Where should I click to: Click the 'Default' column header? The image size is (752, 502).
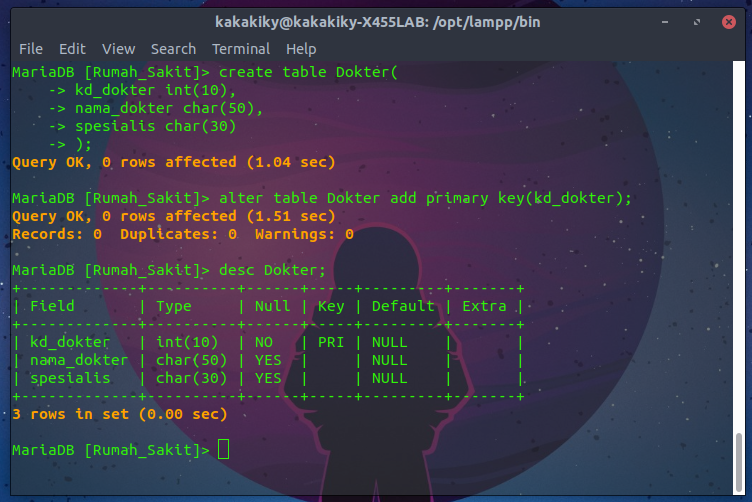point(403,306)
